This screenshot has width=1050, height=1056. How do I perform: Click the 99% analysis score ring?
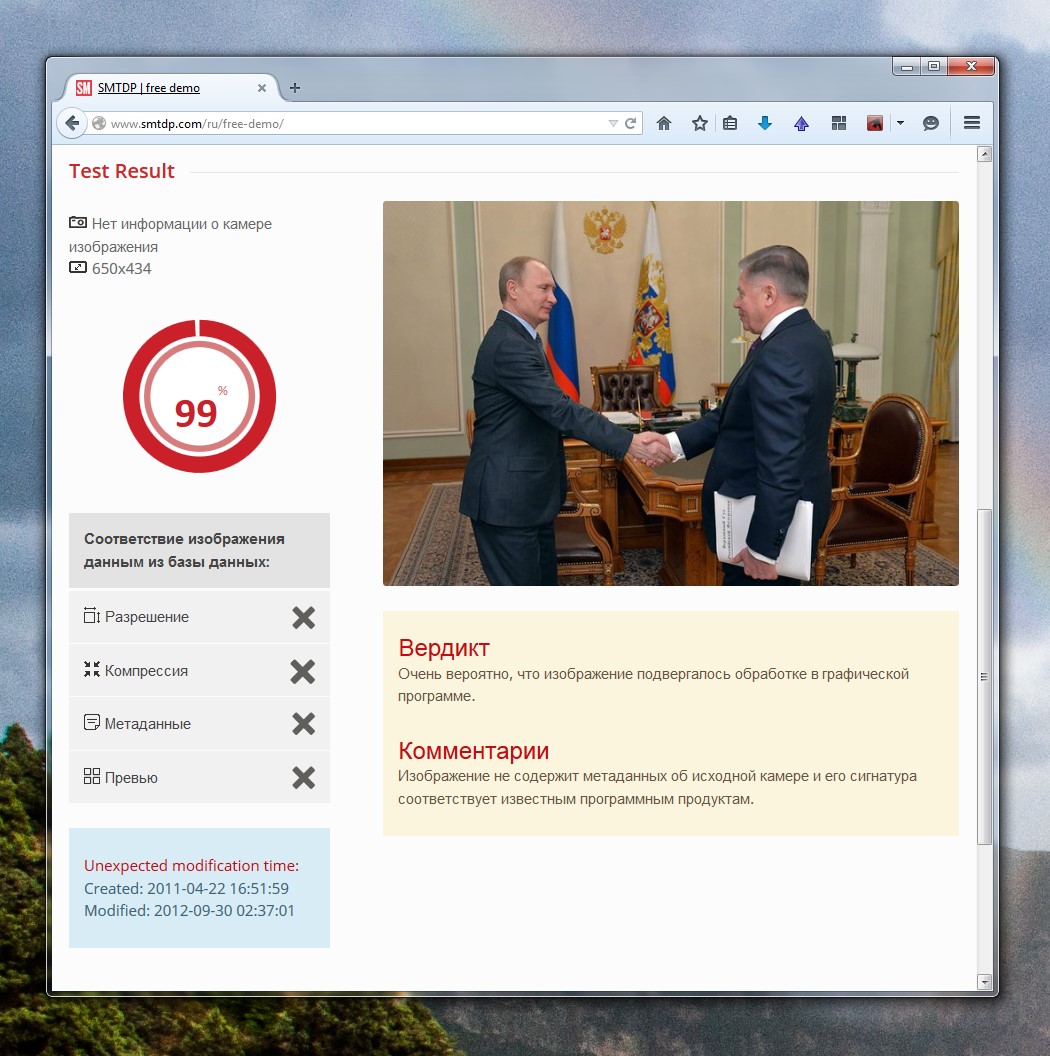click(198, 396)
